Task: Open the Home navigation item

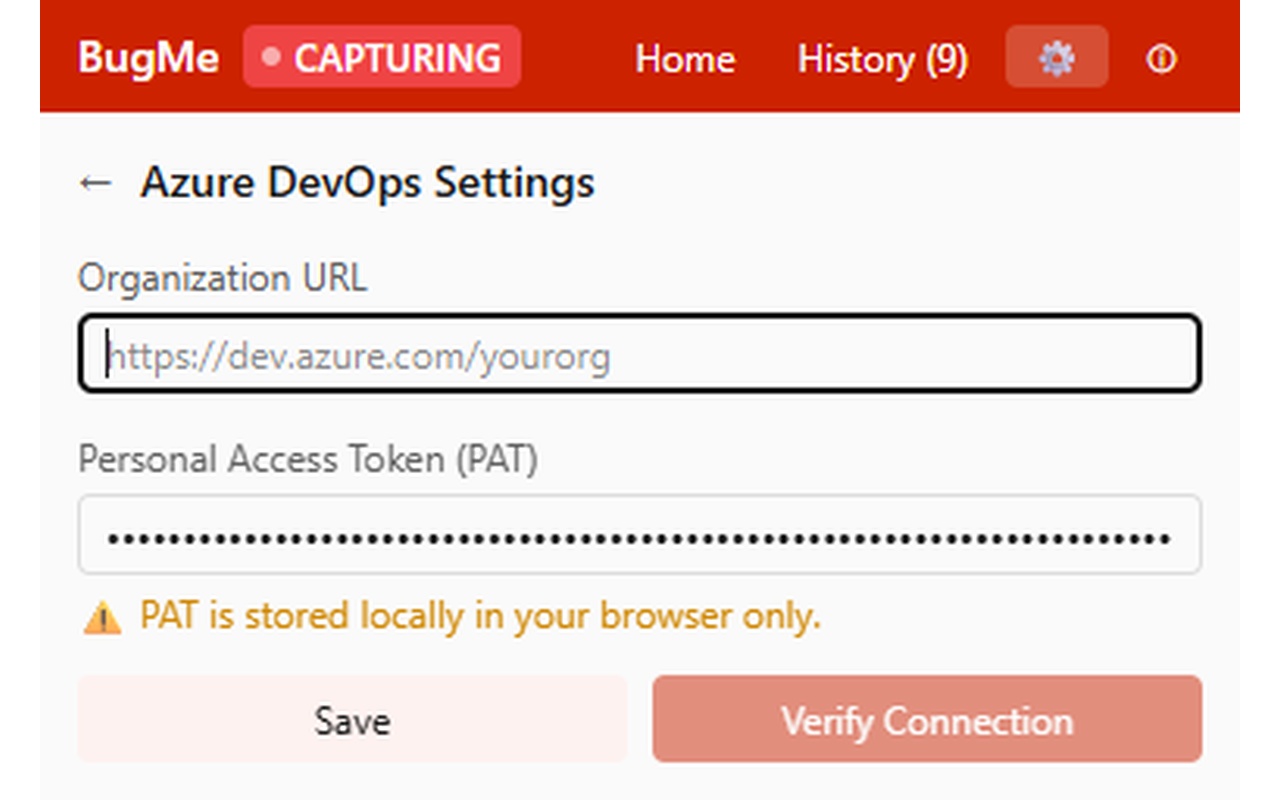Action: click(x=685, y=59)
